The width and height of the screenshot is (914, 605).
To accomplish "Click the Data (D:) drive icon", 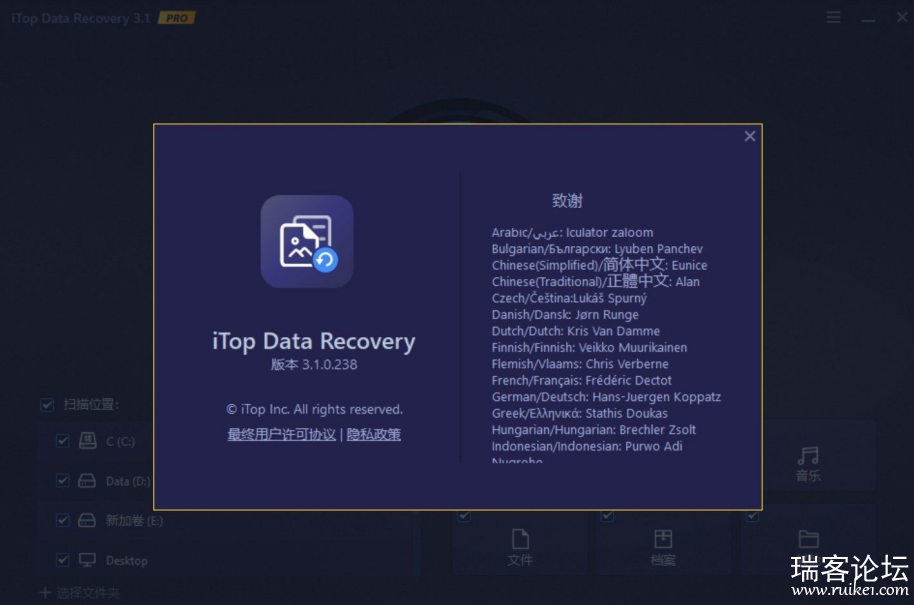I will (87, 481).
